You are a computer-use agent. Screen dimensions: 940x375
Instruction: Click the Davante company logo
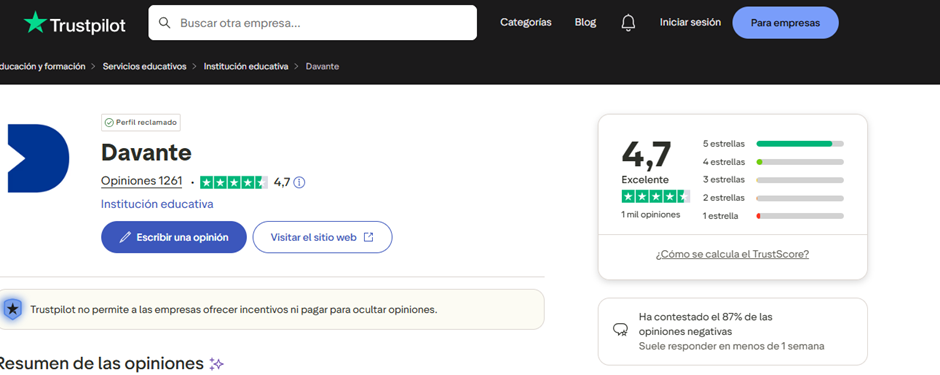point(38,158)
